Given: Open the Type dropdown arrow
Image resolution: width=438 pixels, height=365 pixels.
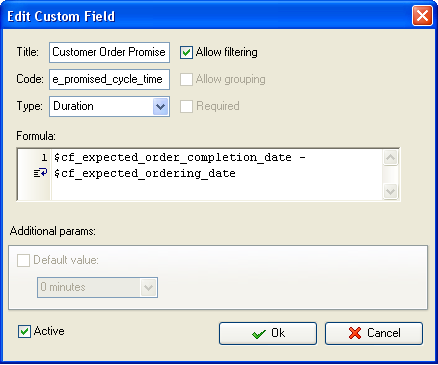Looking at the screenshot, I should tap(160, 107).
